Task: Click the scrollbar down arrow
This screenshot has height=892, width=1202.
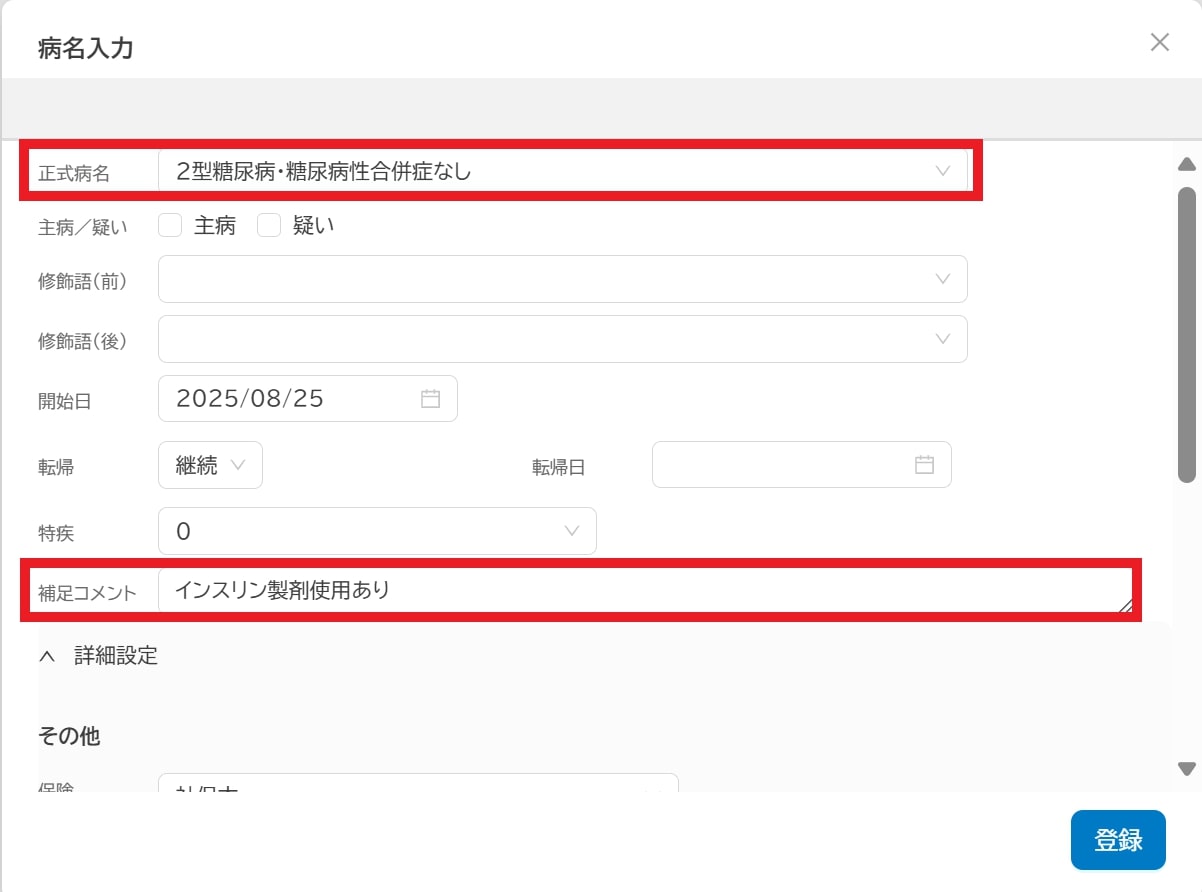Action: (1186, 766)
